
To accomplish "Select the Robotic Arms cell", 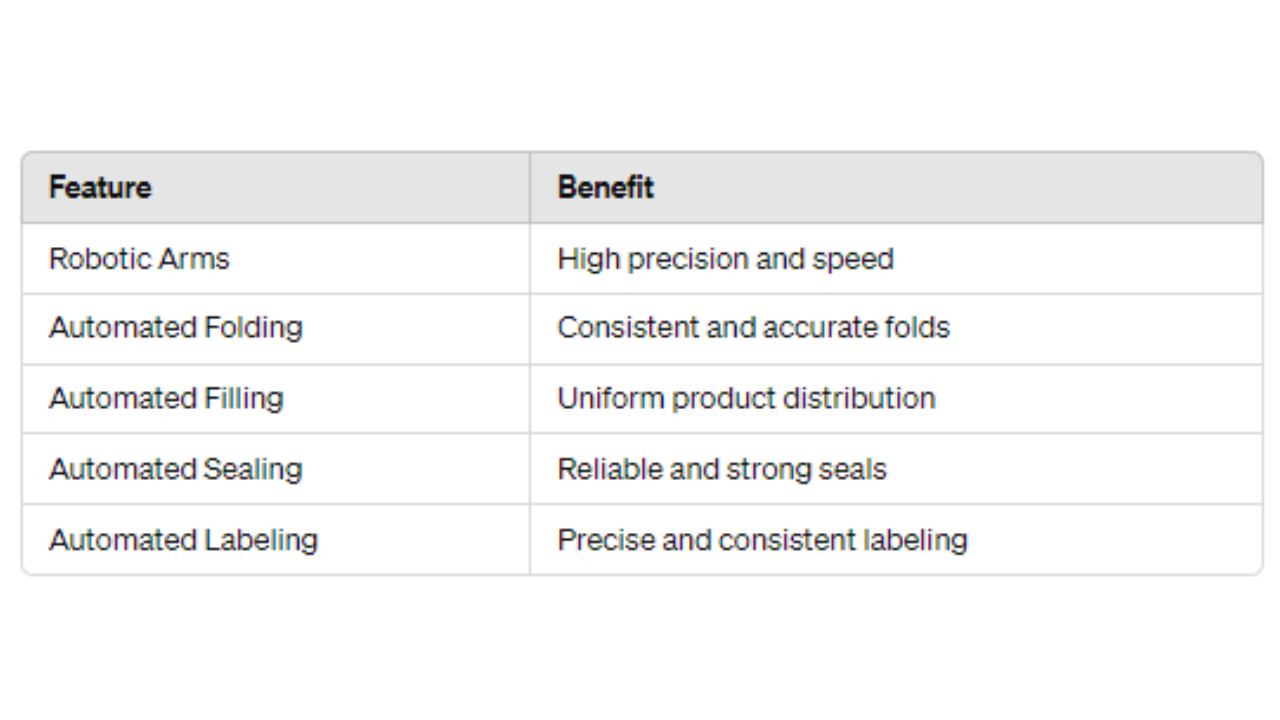I will coord(276,259).
